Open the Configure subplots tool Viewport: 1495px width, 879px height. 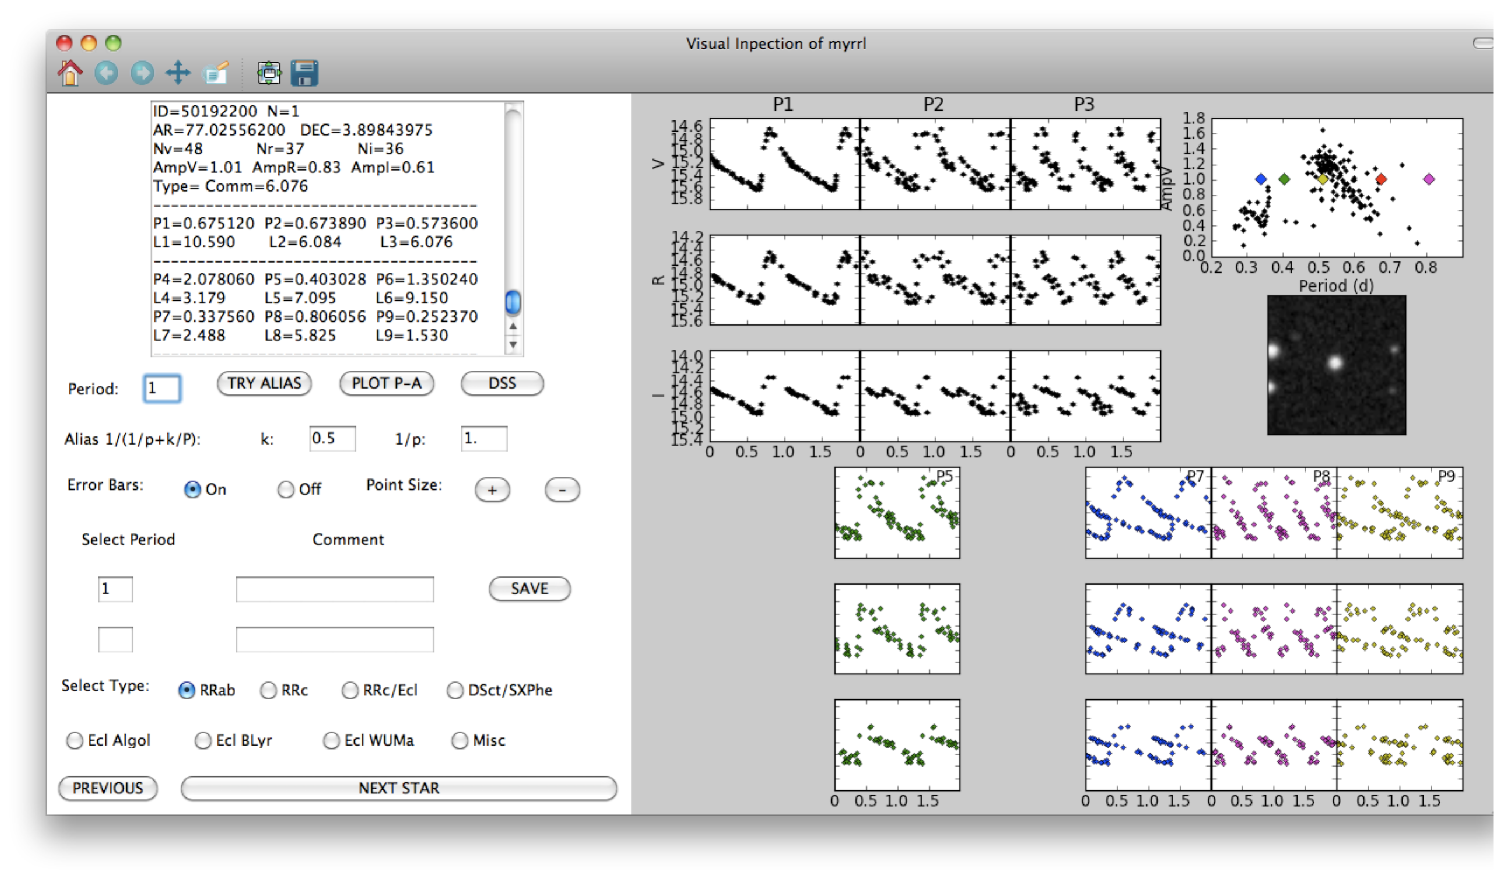(x=269, y=73)
